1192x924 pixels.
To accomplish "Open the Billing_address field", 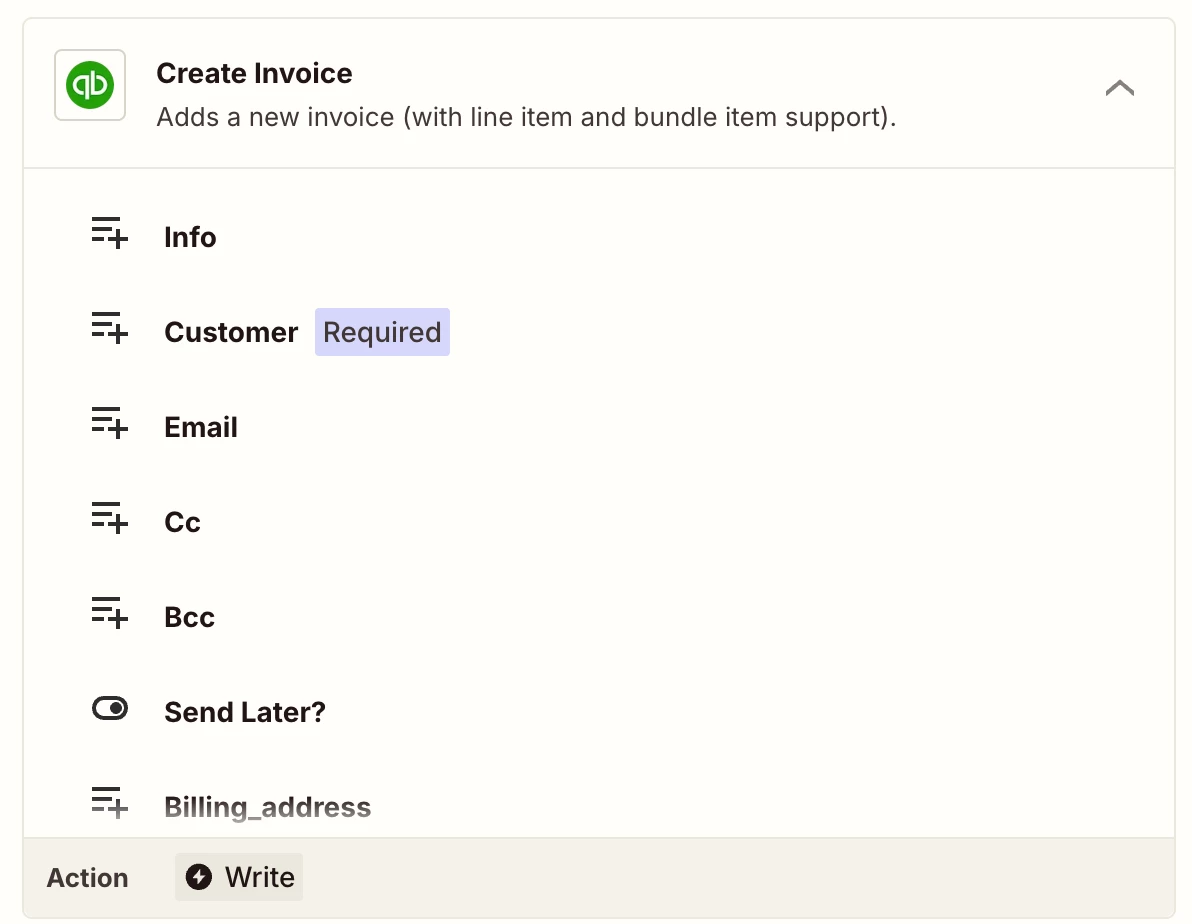I will [x=267, y=808].
